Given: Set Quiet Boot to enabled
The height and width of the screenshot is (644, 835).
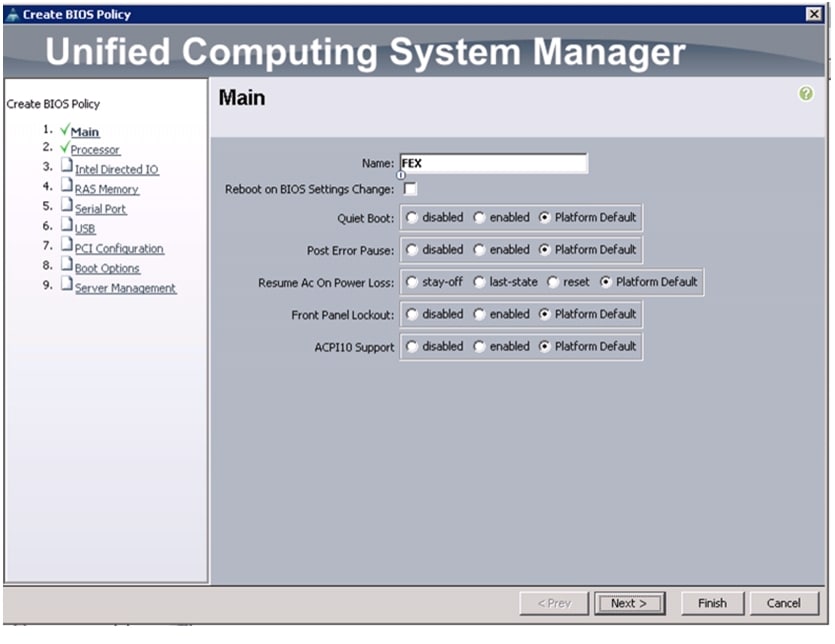Looking at the screenshot, I should click(x=479, y=217).
